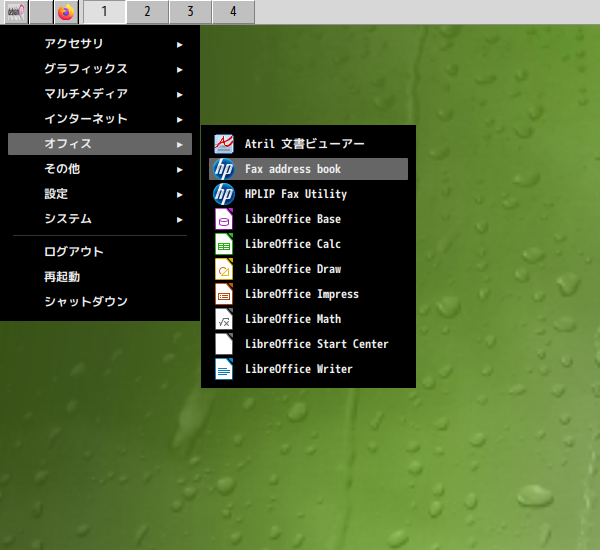Open the インターネット menu category

click(100, 119)
